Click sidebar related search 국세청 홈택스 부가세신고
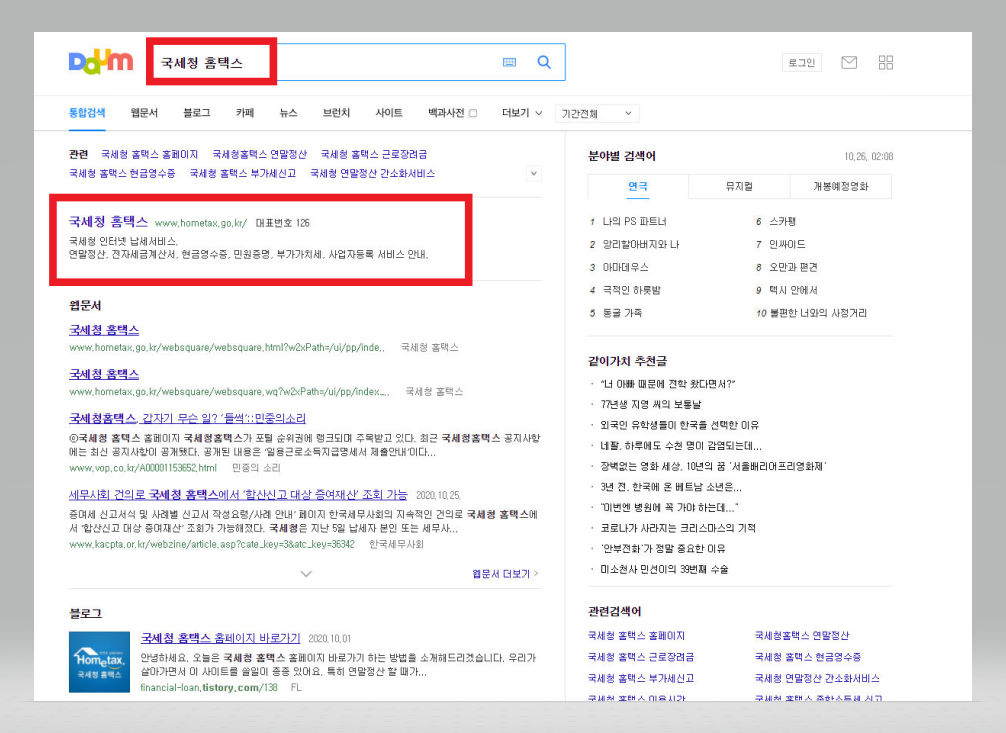Viewport: 1006px width, 733px height. (x=641, y=678)
